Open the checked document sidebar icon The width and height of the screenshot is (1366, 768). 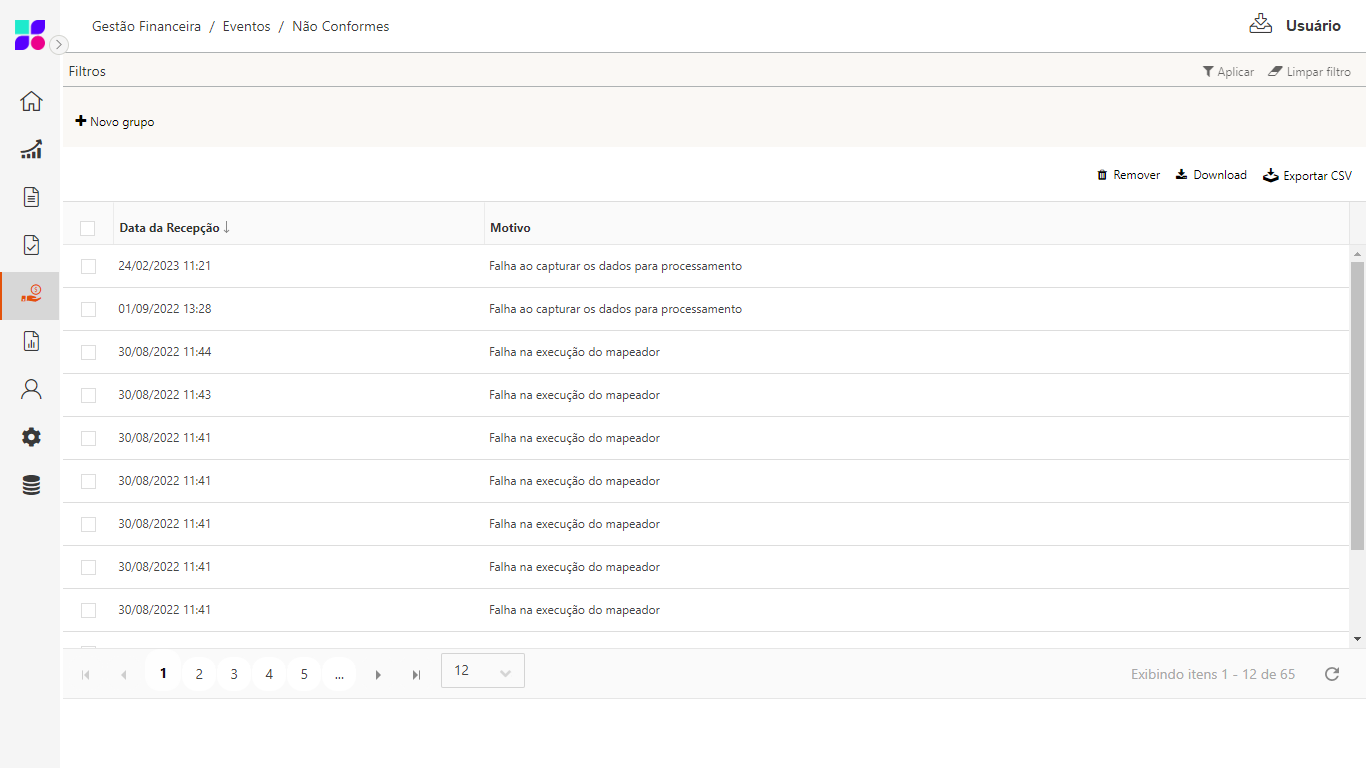pyautogui.click(x=31, y=245)
